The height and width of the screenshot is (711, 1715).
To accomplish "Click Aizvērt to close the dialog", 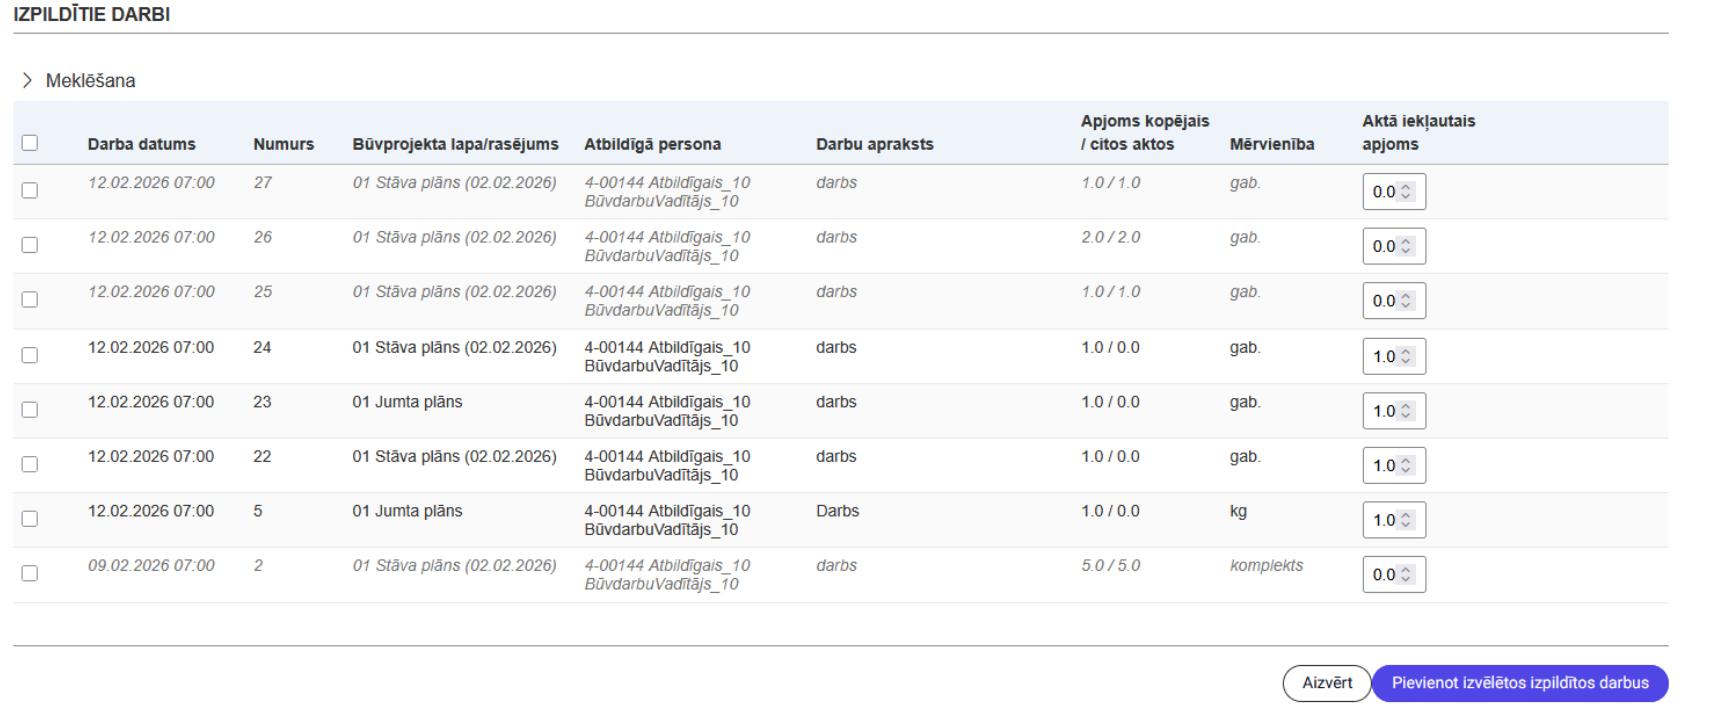I will [x=1327, y=683].
